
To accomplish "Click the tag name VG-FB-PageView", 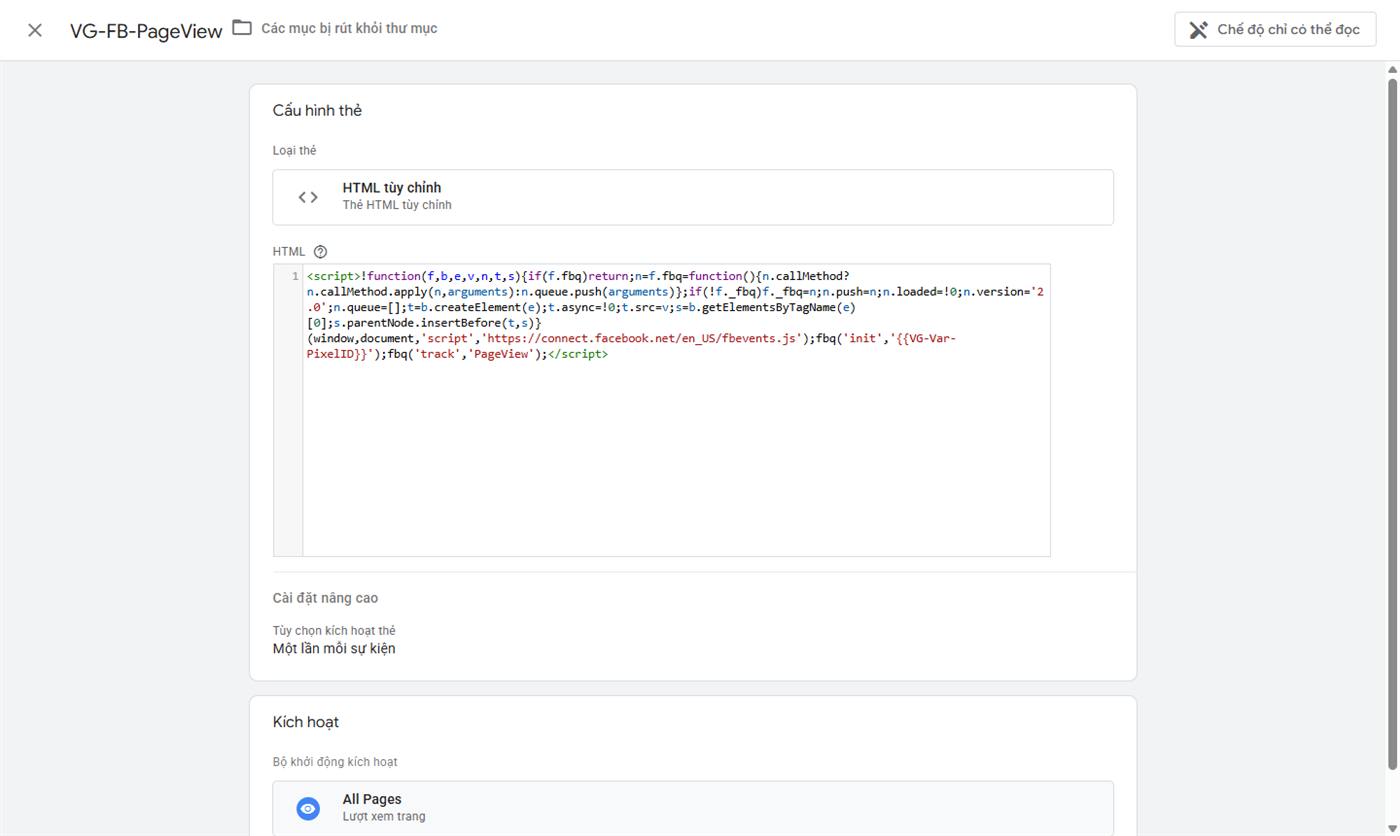I will tap(146, 31).
